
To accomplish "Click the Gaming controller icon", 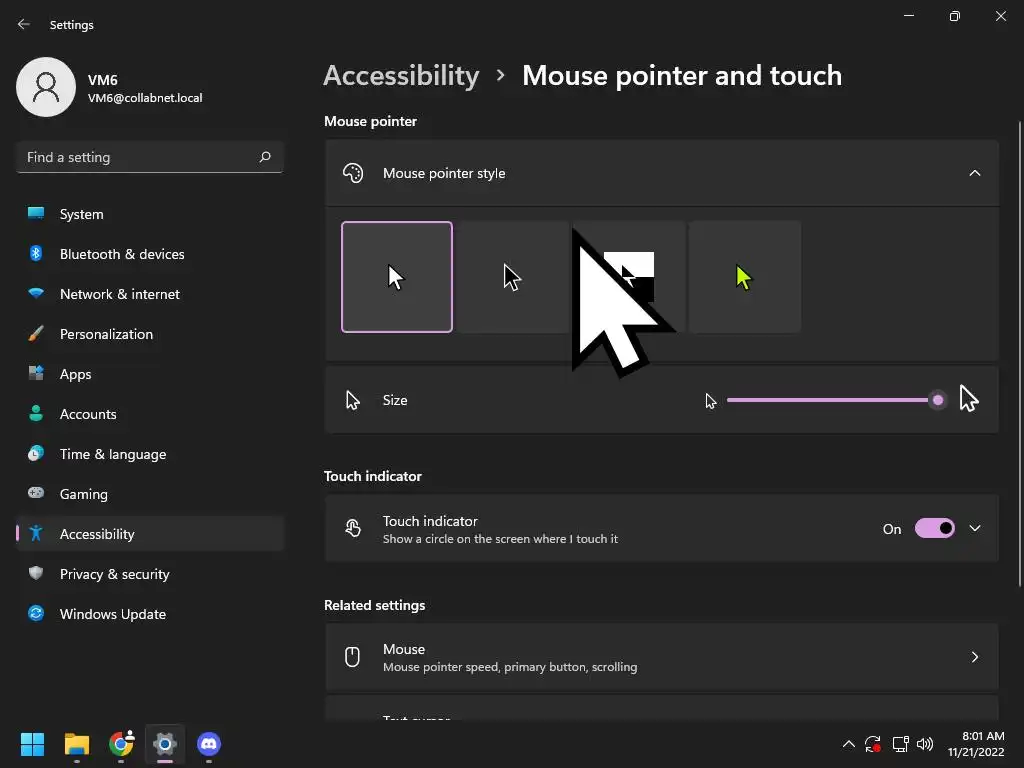I will [36, 493].
